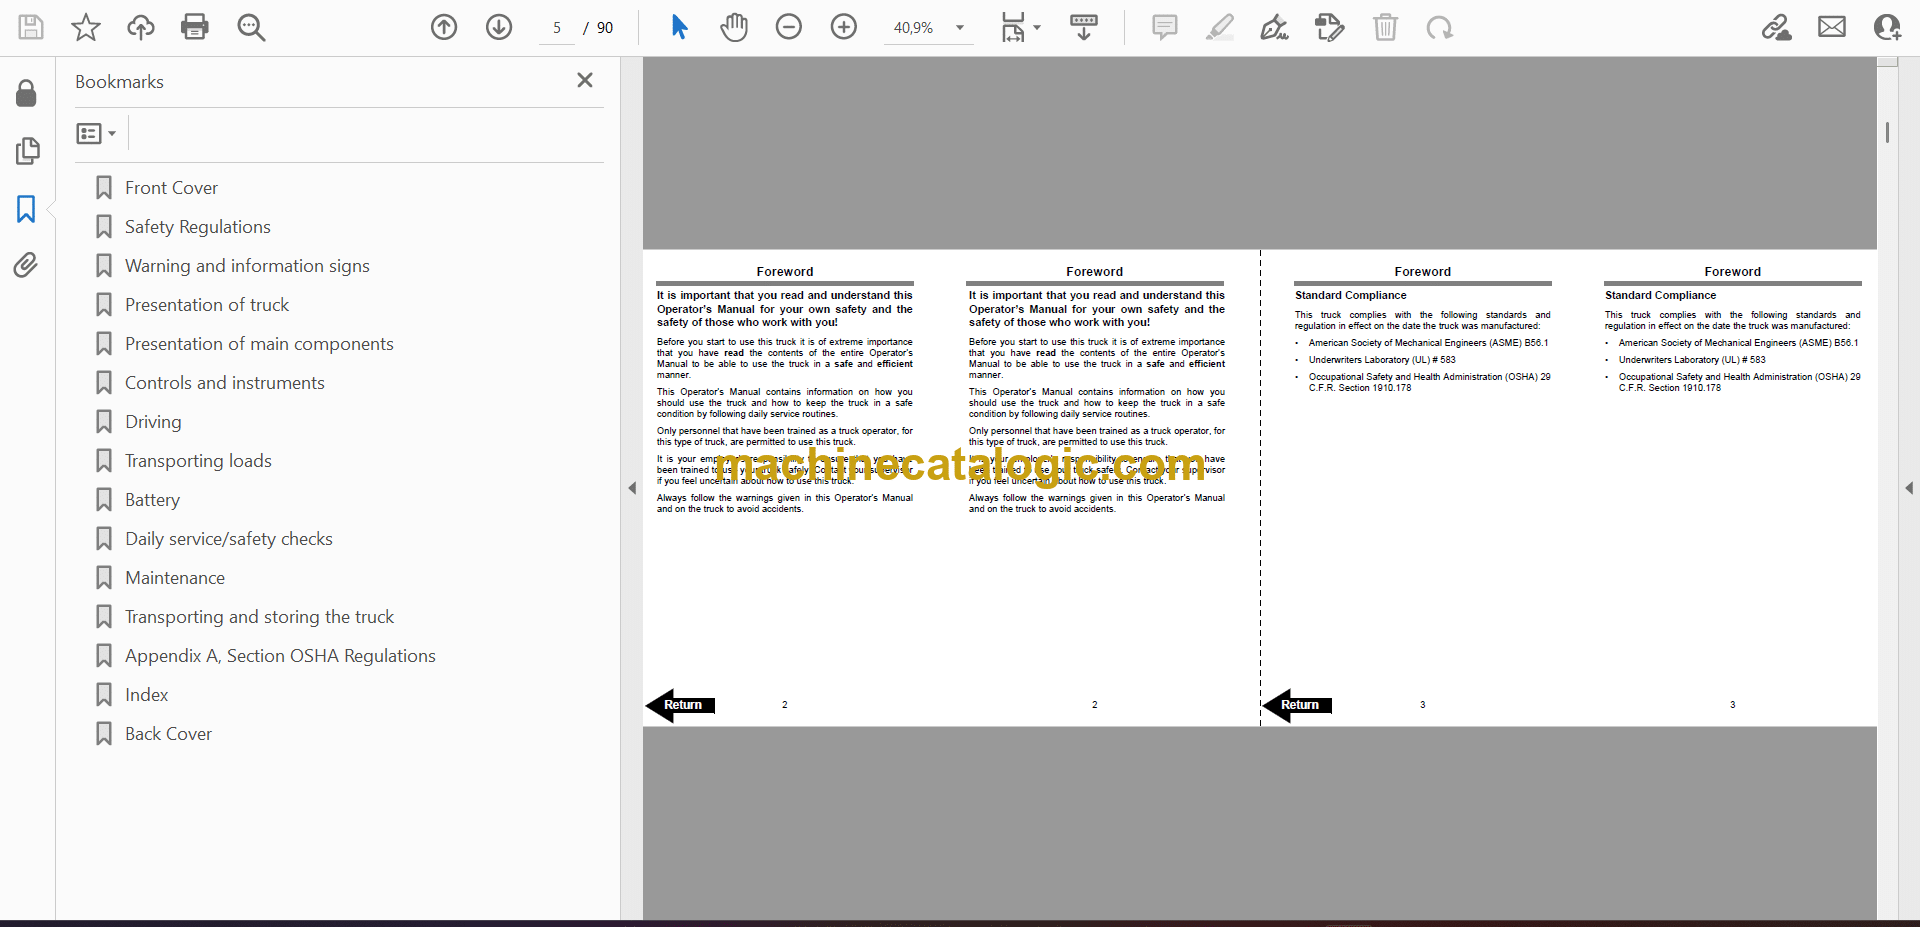
Task: Click the Delete trash icon
Action: coord(1385,27)
